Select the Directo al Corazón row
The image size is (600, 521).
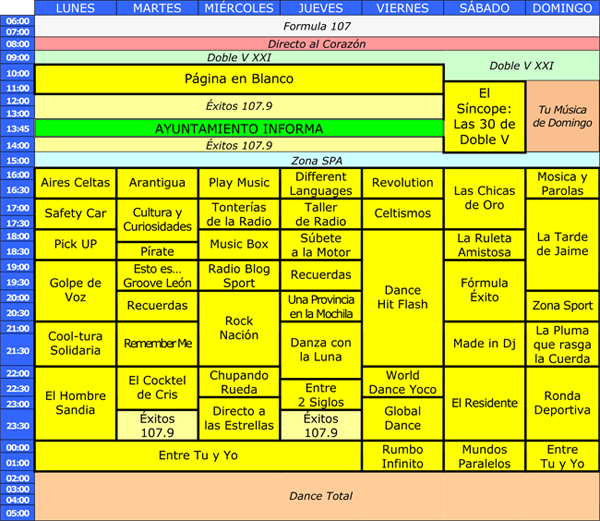[x=317, y=44]
